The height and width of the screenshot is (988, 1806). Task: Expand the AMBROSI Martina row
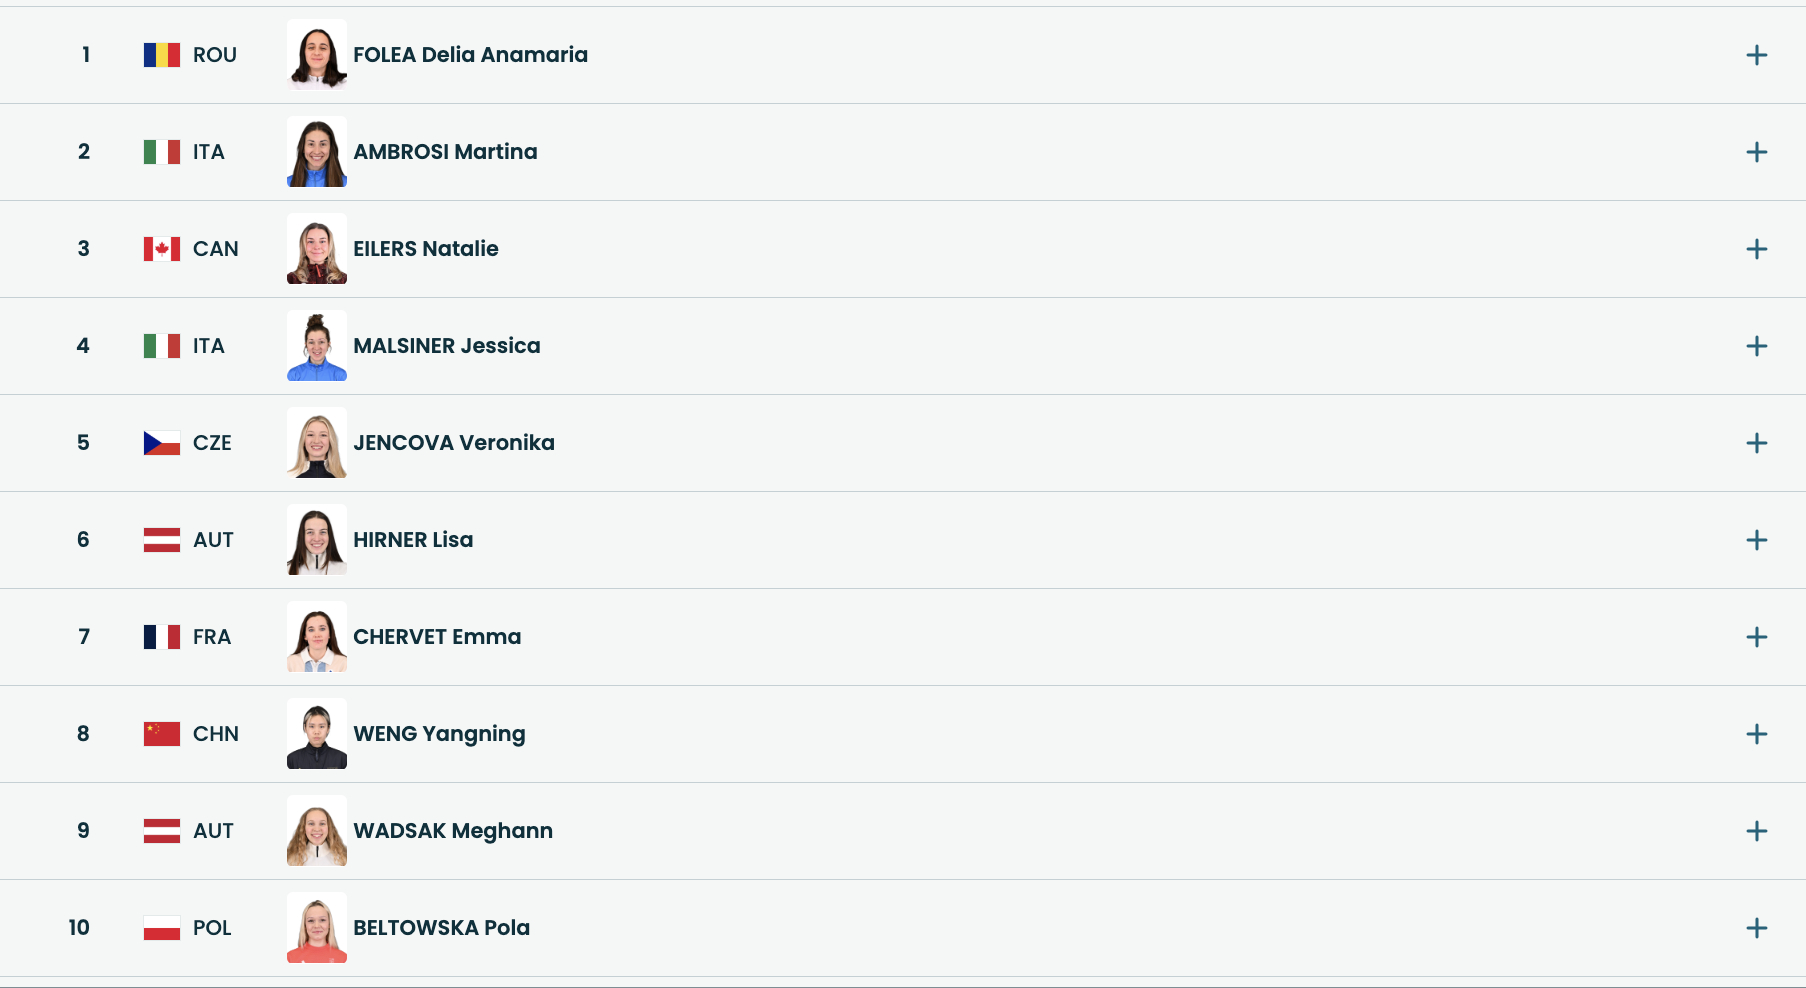[1756, 152]
